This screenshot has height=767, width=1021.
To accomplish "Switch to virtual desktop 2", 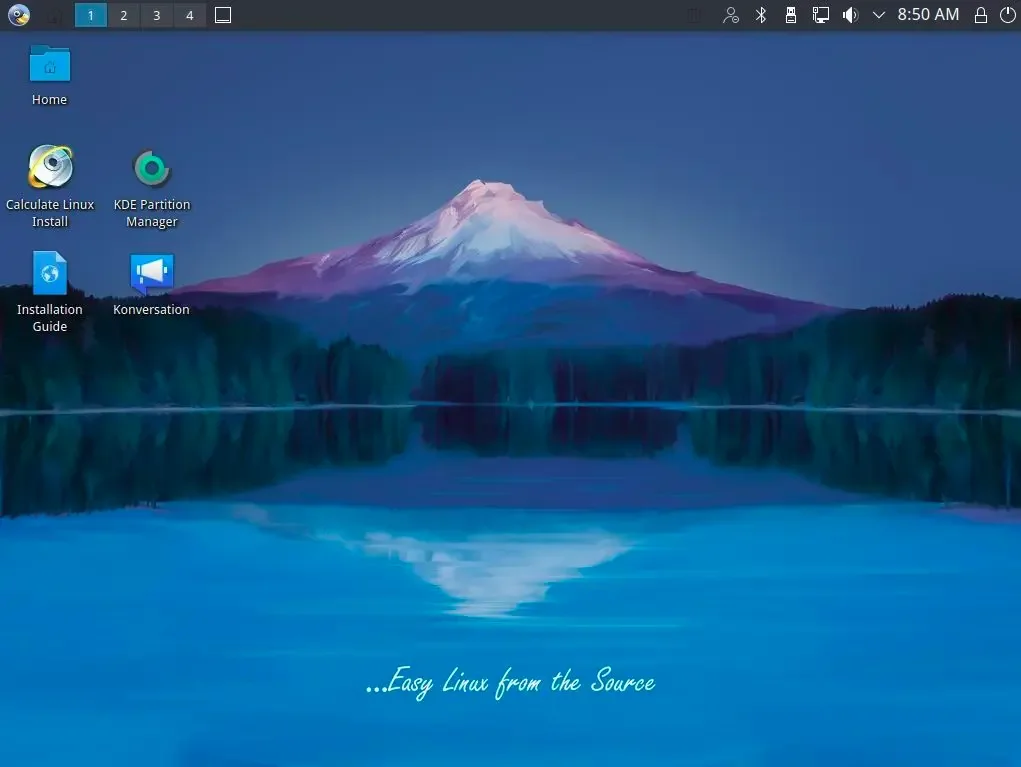I will tap(124, 15).
